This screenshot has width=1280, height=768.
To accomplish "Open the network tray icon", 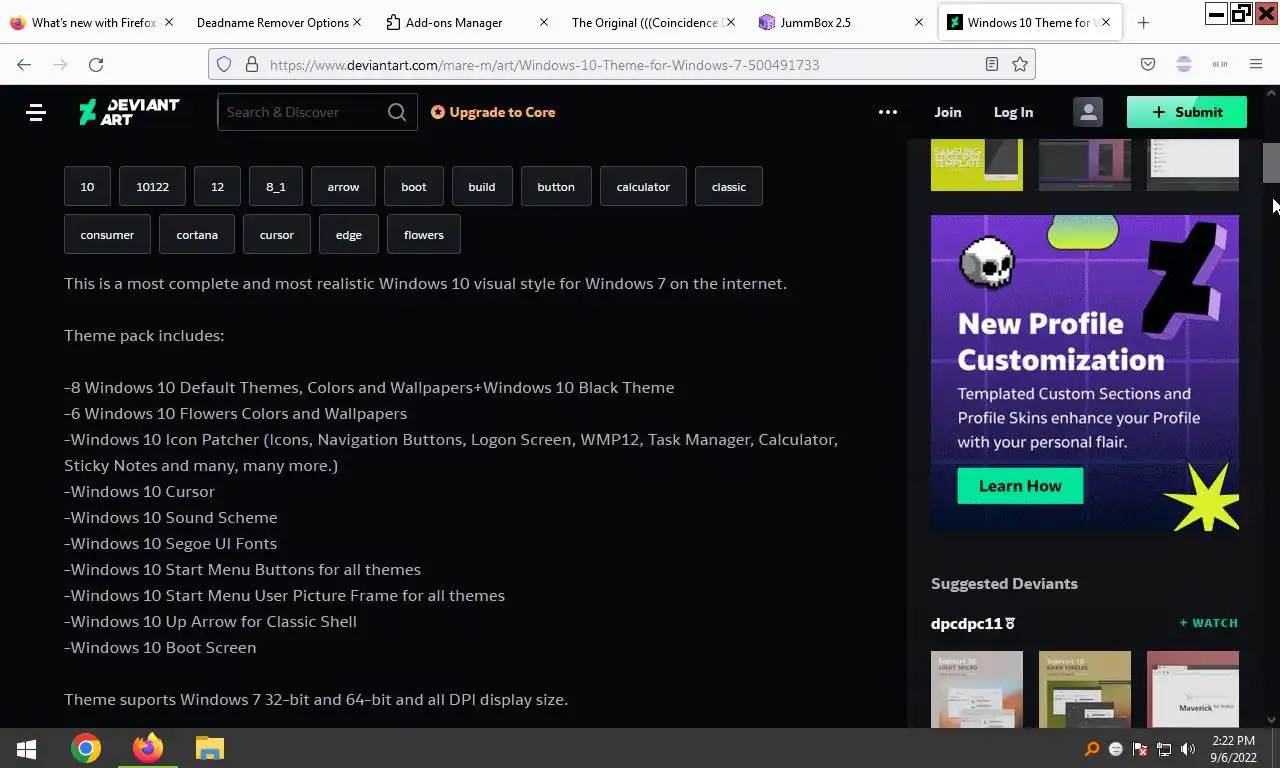I will click(x=1164, y=749).
